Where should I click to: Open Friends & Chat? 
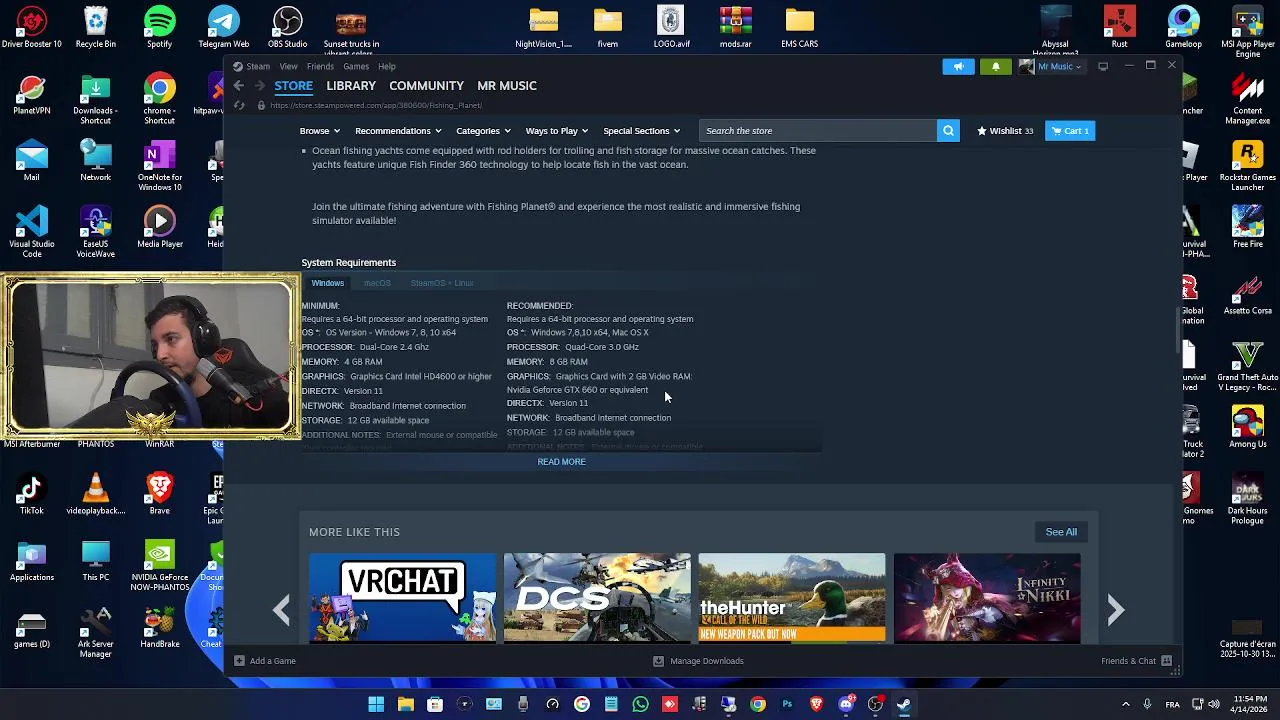click(x=1128, y=661)
